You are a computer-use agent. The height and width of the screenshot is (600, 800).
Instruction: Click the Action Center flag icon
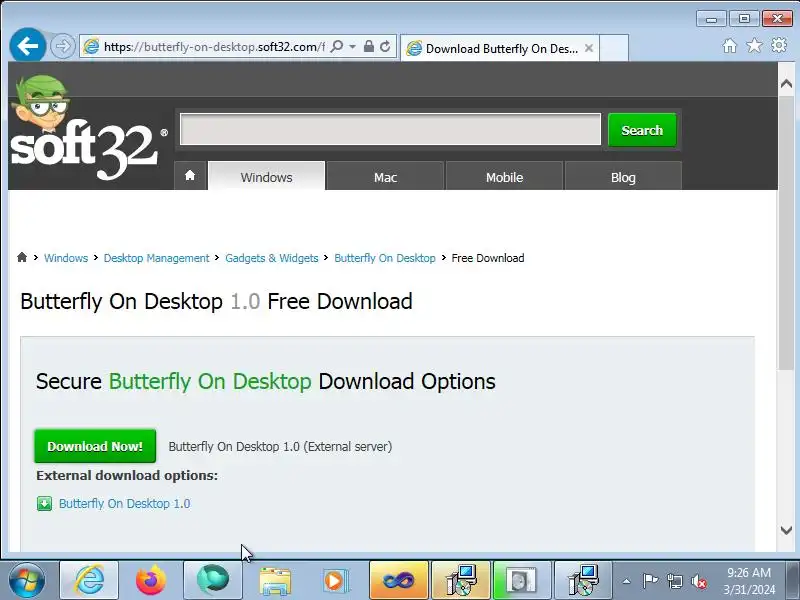click(650, 581)
